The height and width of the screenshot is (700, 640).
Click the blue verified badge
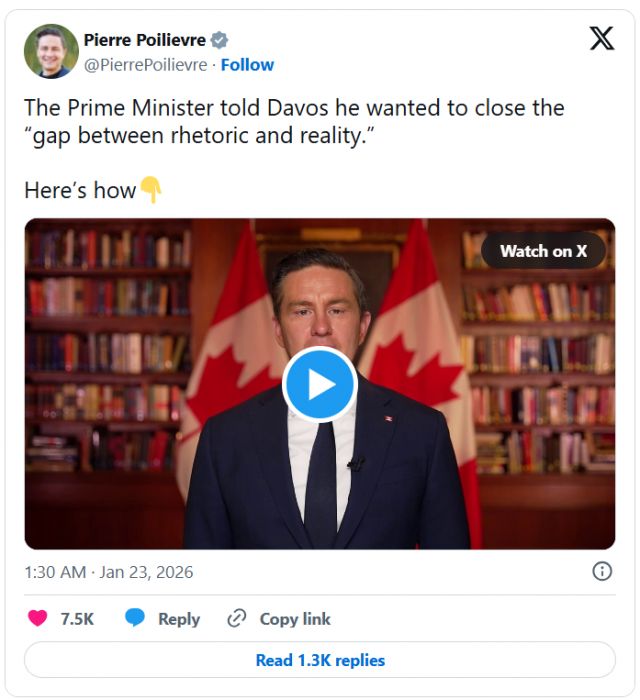219,40
